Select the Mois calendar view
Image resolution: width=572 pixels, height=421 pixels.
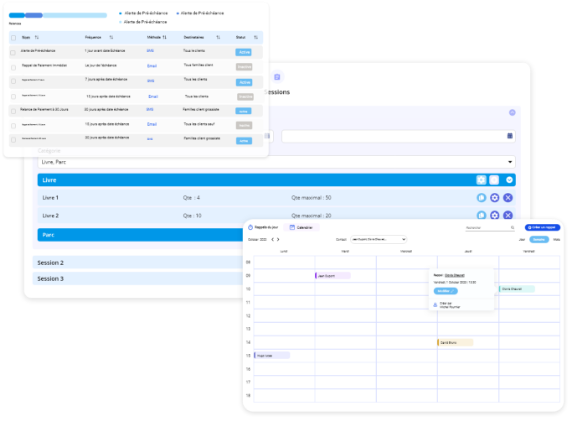[556, 240]
